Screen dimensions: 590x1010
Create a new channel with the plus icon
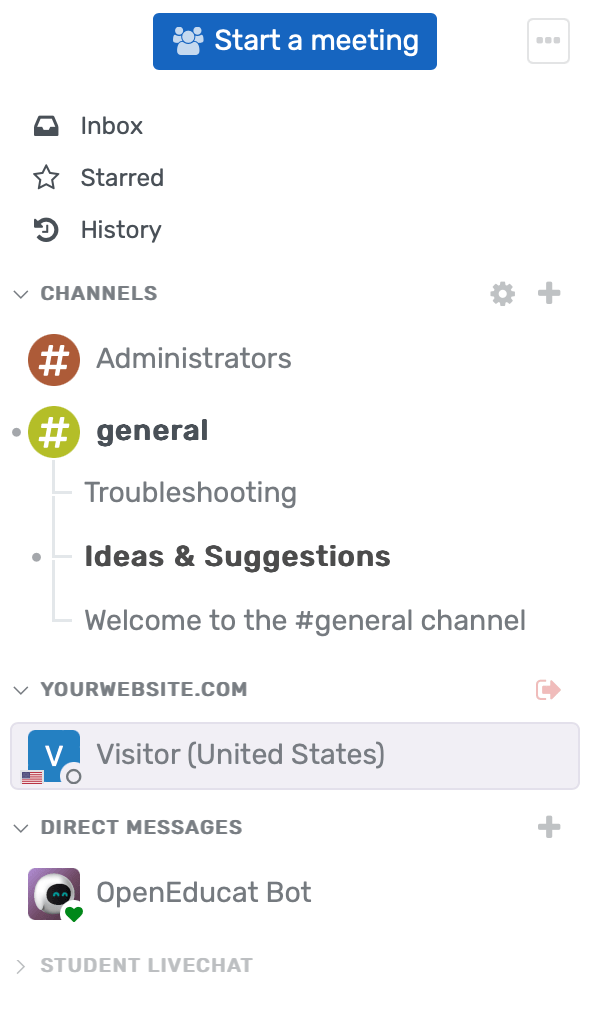[x=549, y=293]
